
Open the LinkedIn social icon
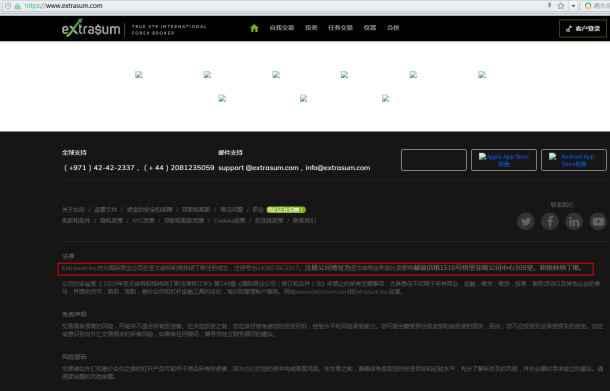click(574, 221)
